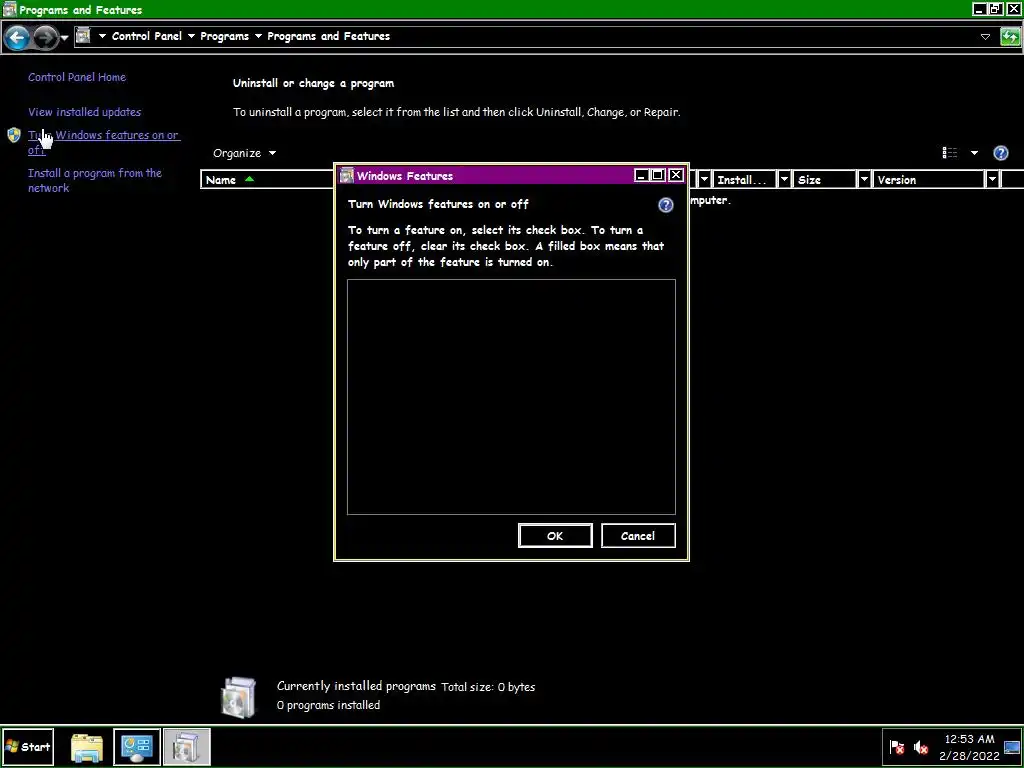
Task: Sort list by Installed On column
Action: [744, 180]
